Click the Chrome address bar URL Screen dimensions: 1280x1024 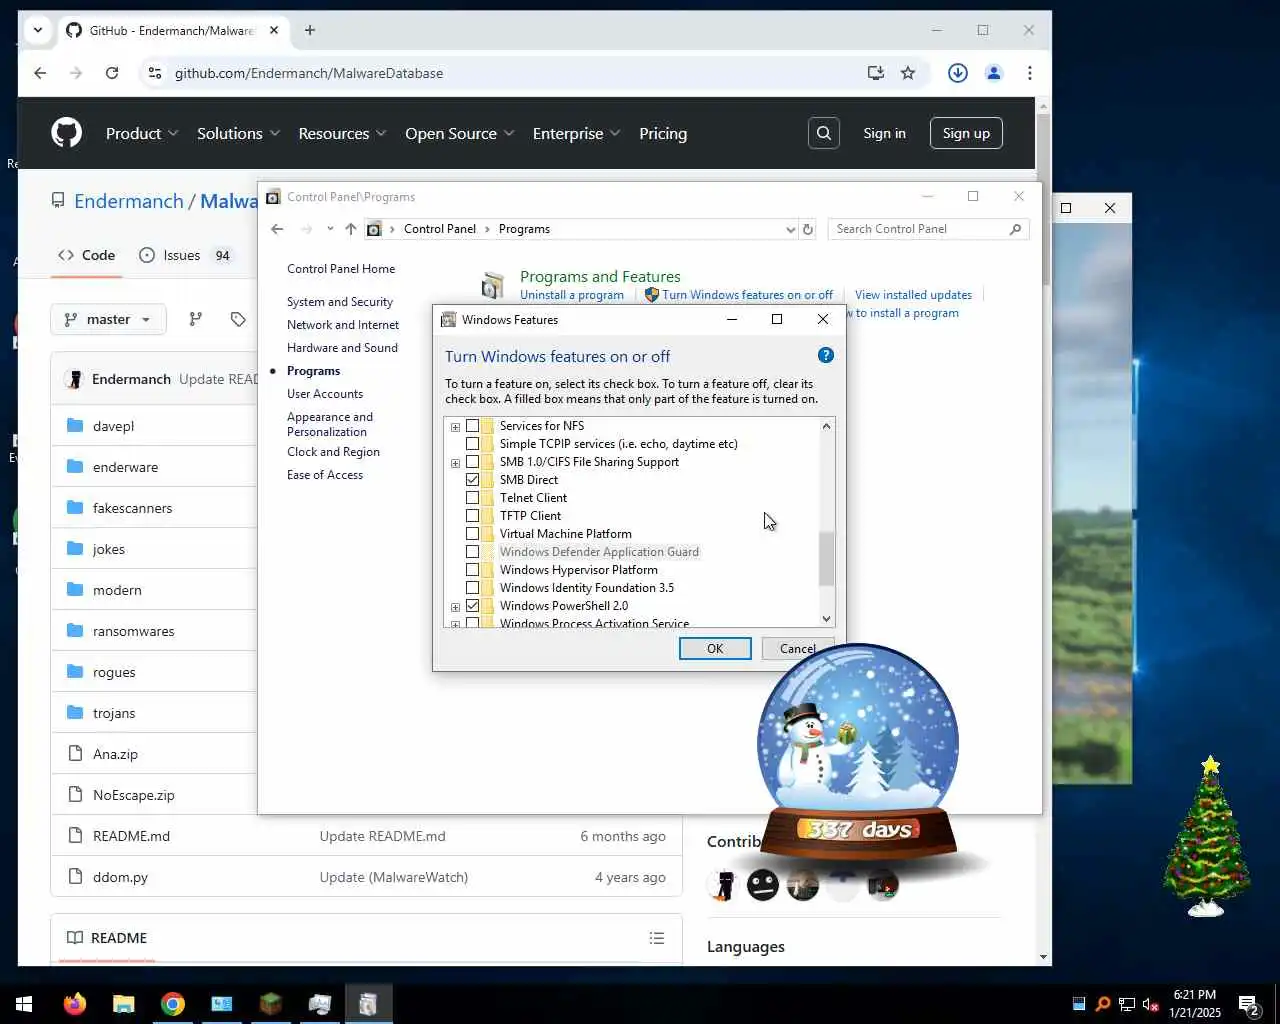pyautogui.click(x=309, y=73)
